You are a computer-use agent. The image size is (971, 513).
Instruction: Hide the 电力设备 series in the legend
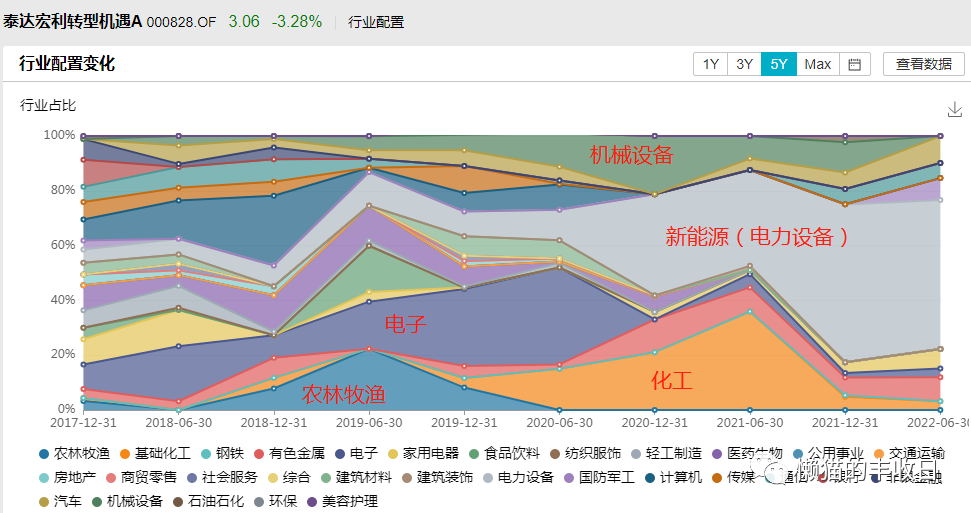[518, 477]
